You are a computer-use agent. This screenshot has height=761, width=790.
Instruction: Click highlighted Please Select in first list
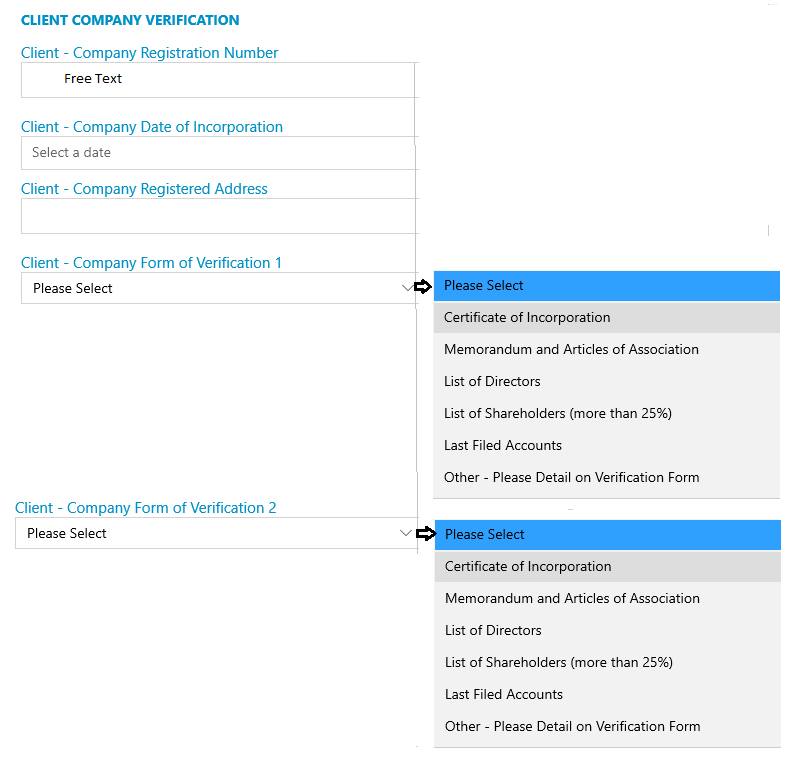tap(607, 286)
